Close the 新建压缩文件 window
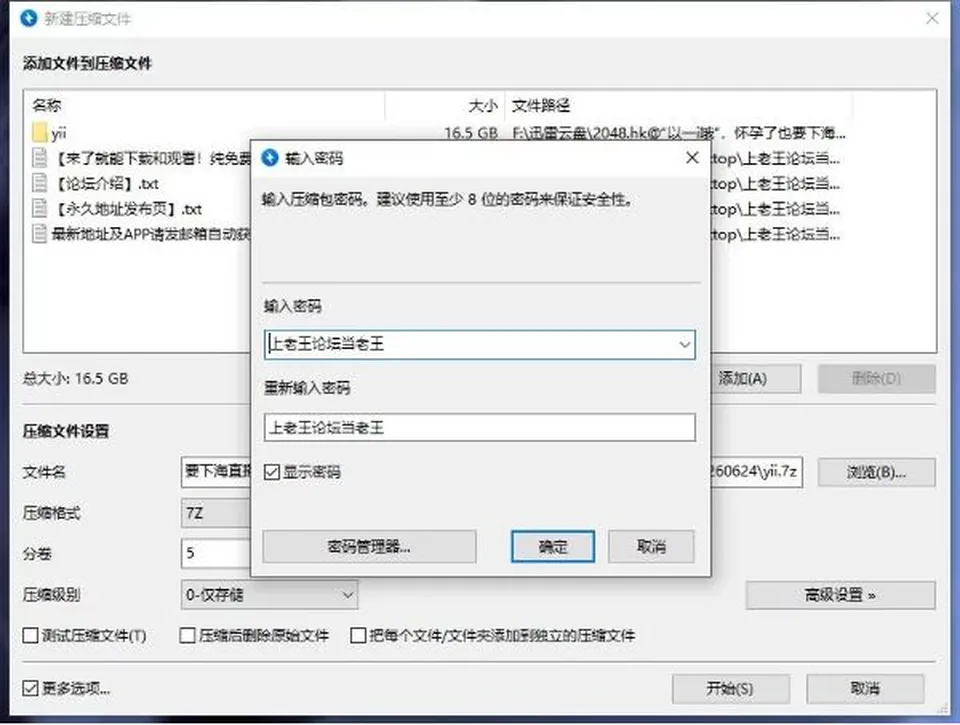This screenshot has height=725, width=960. pos(932,18)
